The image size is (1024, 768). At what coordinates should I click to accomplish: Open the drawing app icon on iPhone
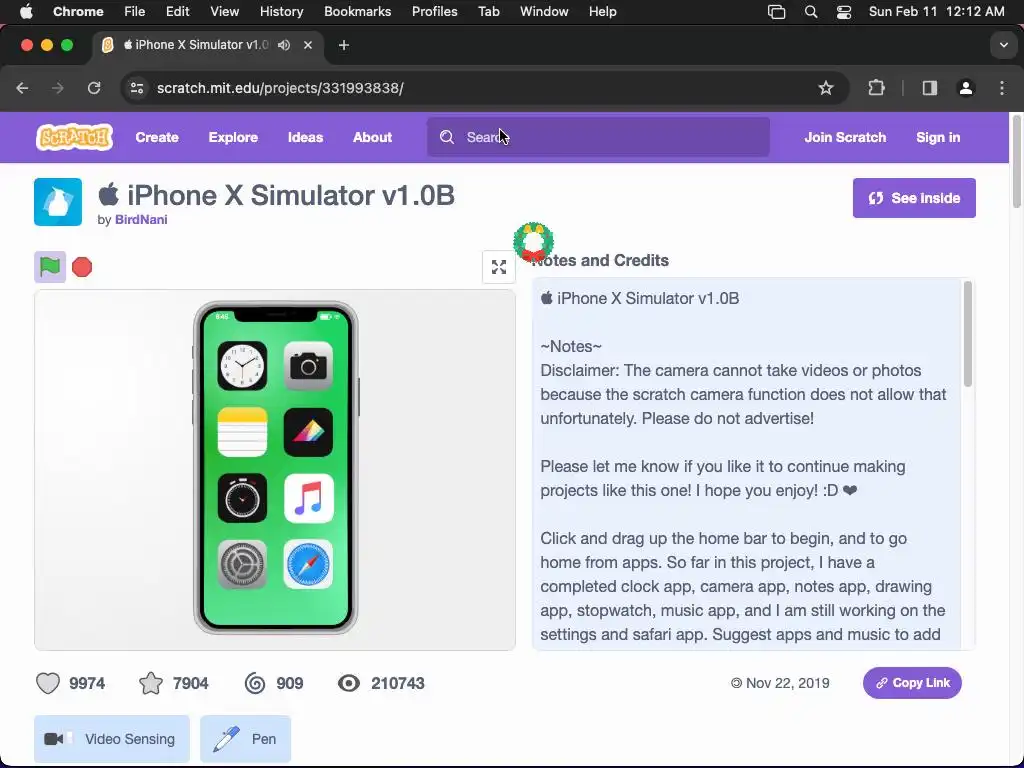point(308,432)
